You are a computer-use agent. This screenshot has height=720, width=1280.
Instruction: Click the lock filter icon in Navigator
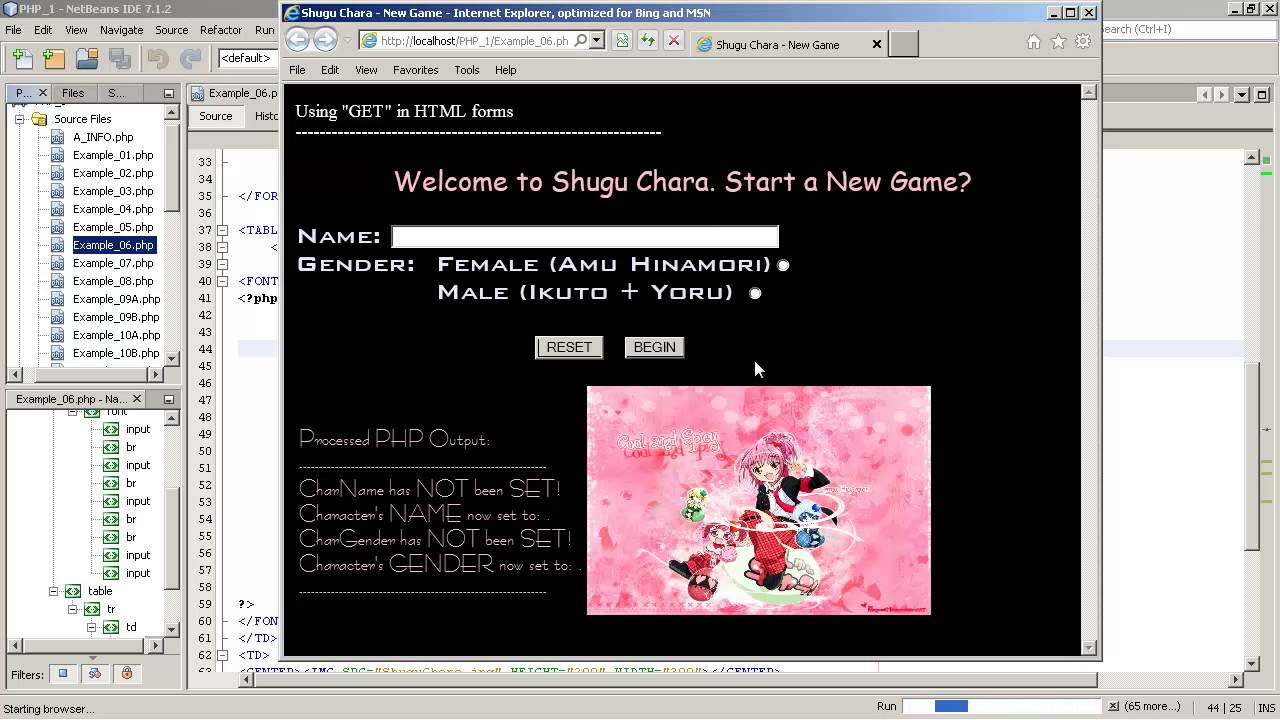(127, 674)
